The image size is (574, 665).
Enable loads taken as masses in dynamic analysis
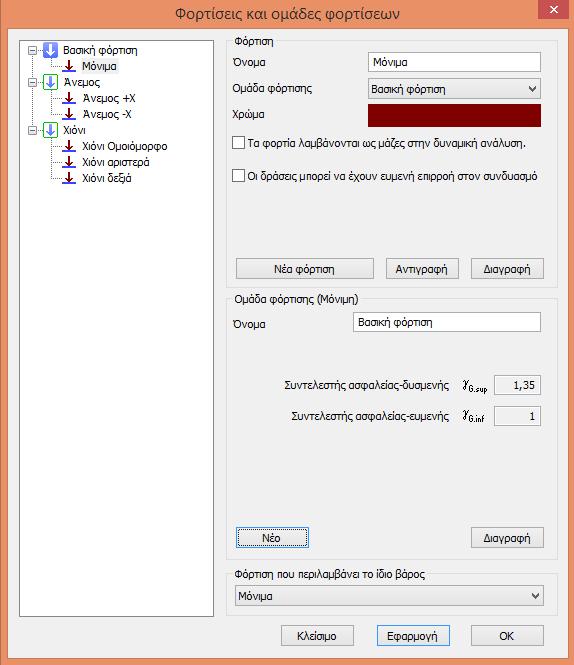tap(238, 142)
